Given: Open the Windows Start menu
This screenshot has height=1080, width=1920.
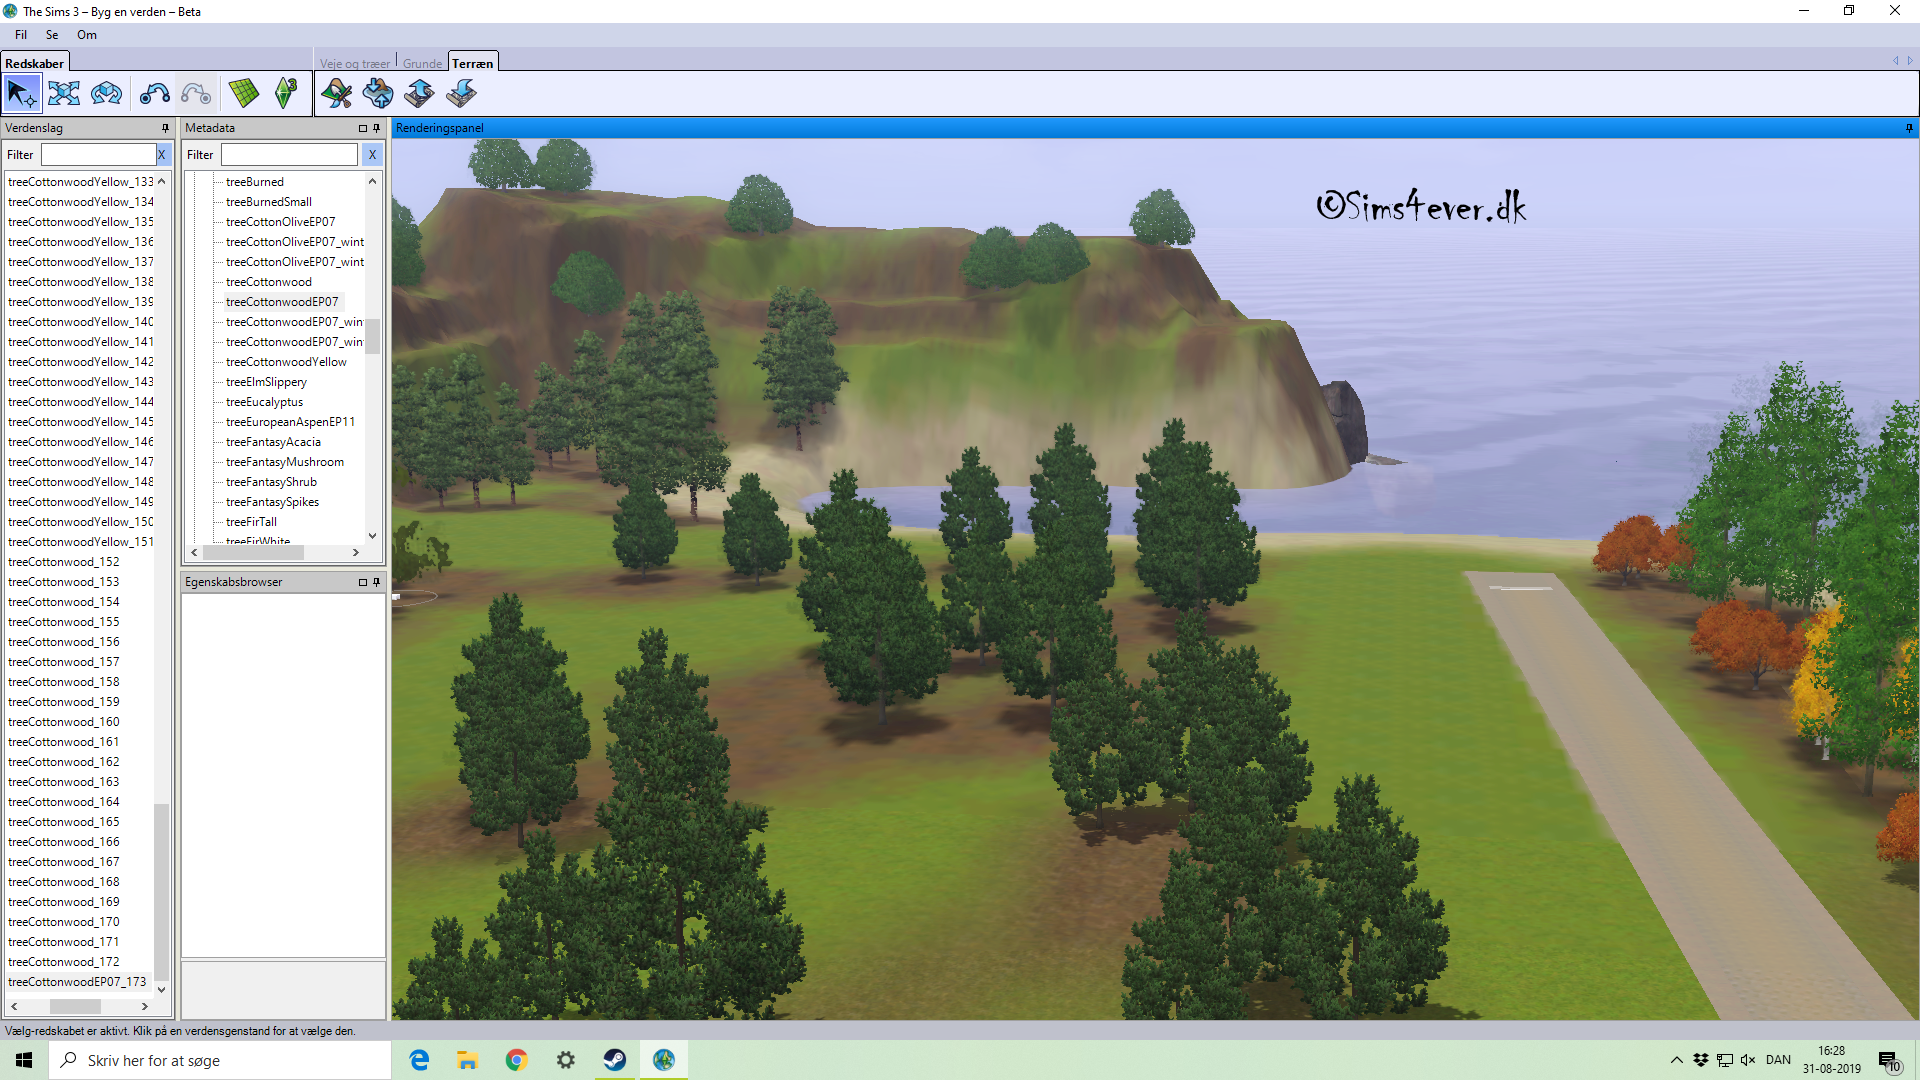Looking at the screenshot, I should pos(24,1060).
